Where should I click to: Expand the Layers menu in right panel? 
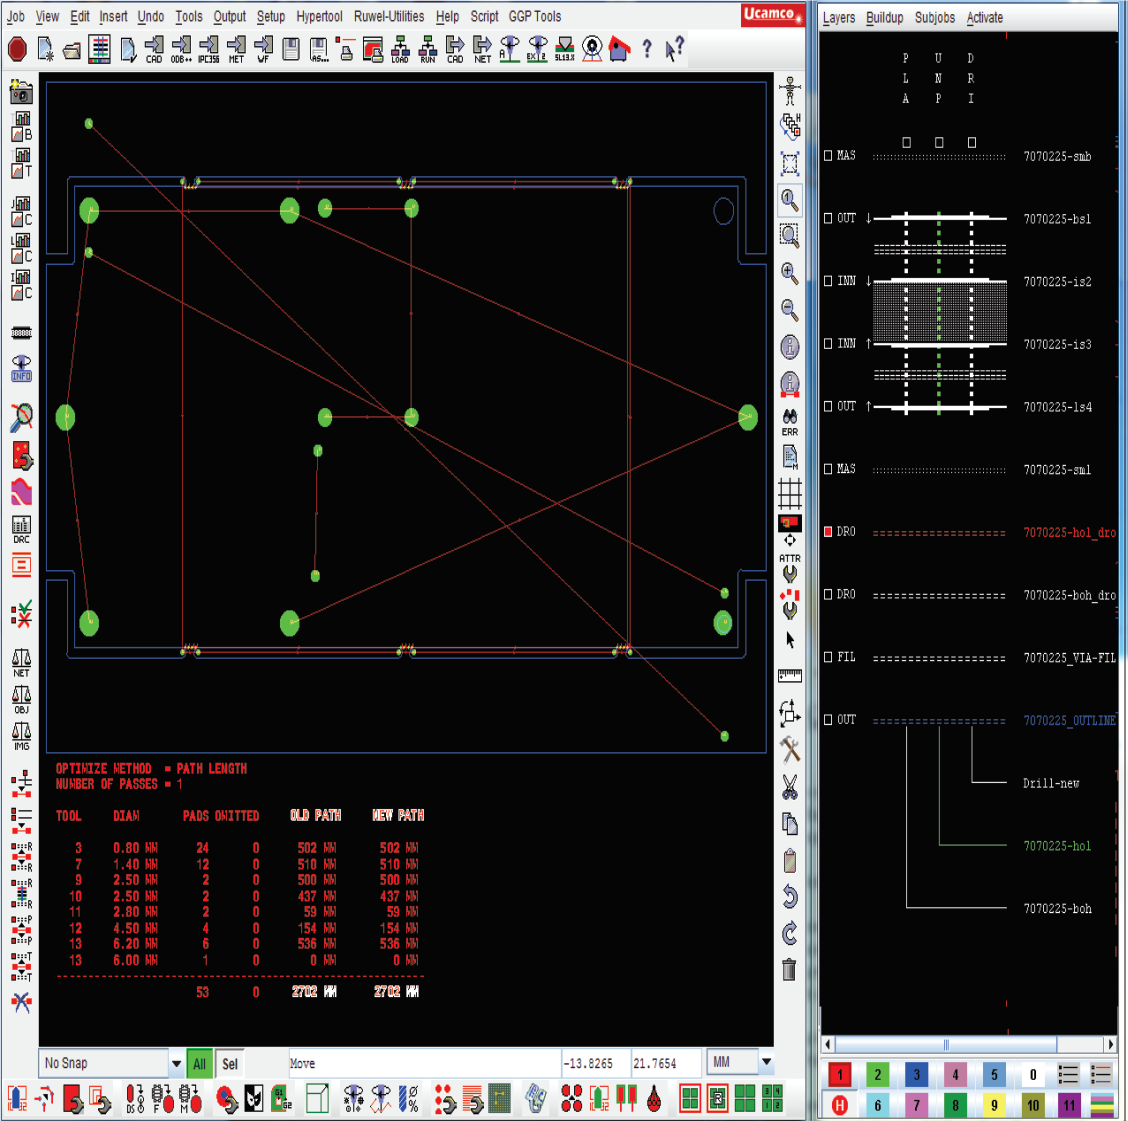[x=839, y=17]
